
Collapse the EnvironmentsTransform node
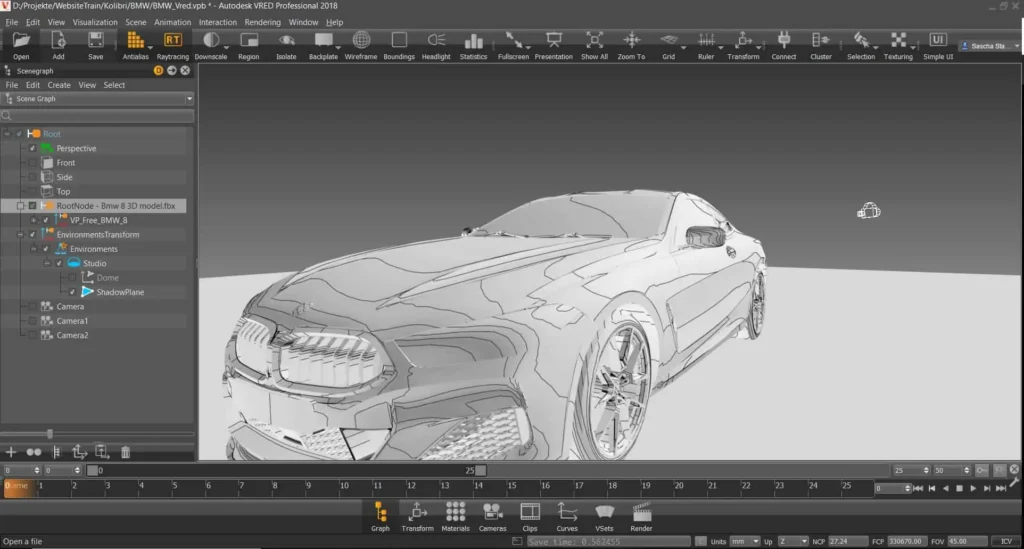20,234
